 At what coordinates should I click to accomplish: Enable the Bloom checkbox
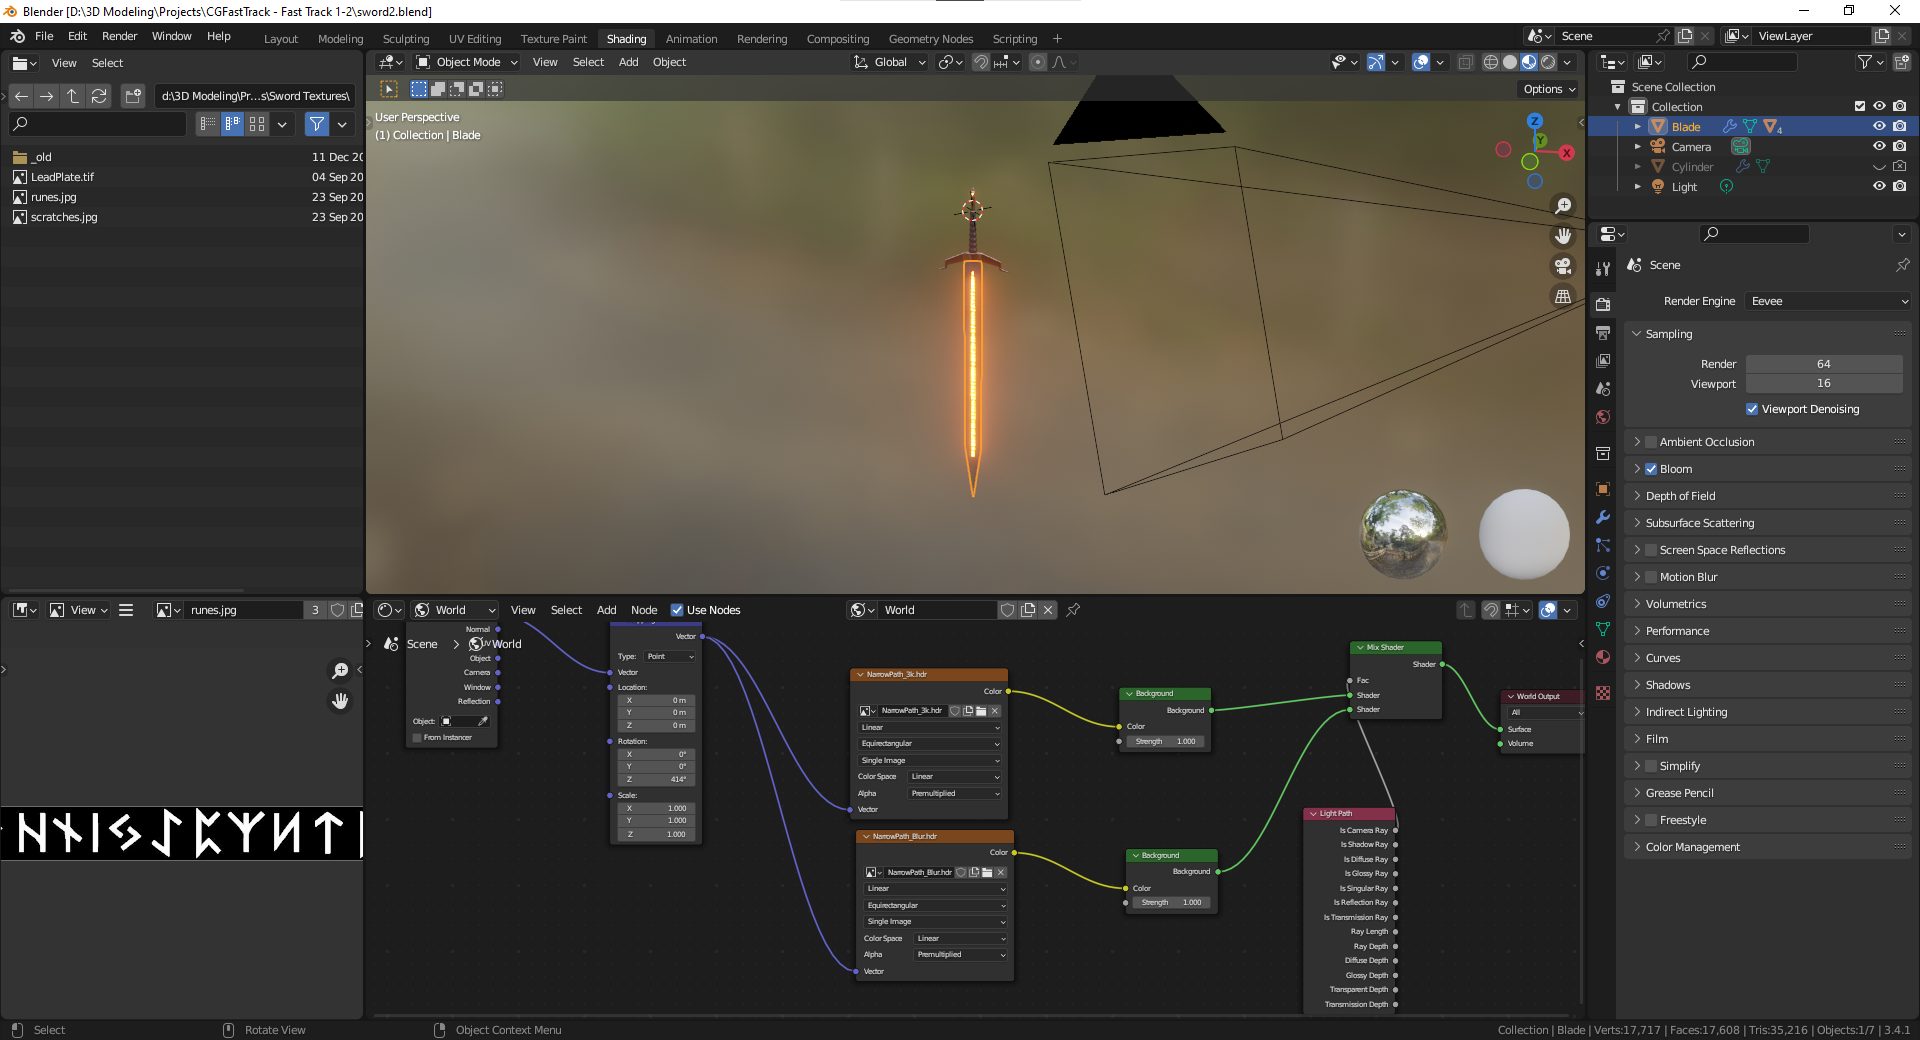1651,469
